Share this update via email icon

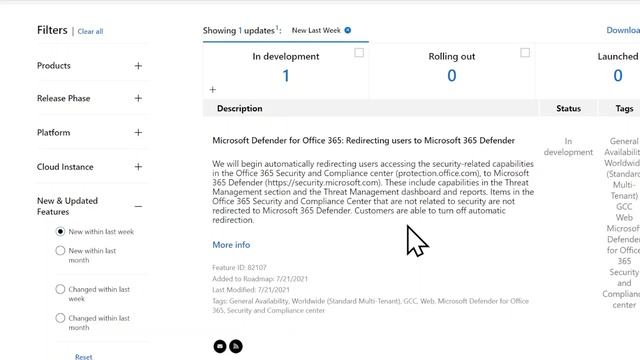click(x=220, y=346)
